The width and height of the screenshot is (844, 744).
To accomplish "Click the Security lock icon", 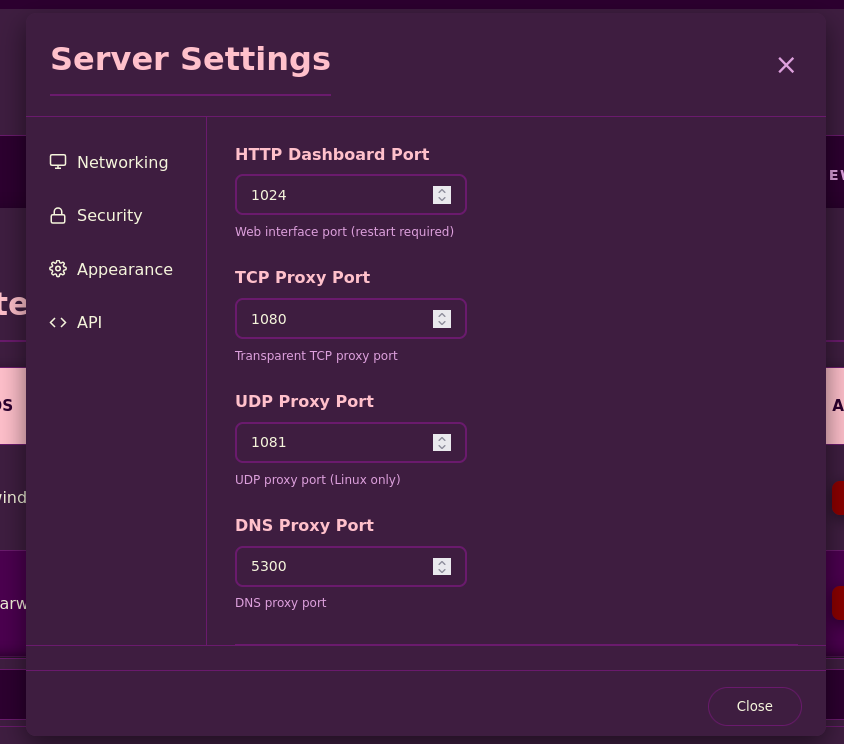I will (x=58, y=215).
